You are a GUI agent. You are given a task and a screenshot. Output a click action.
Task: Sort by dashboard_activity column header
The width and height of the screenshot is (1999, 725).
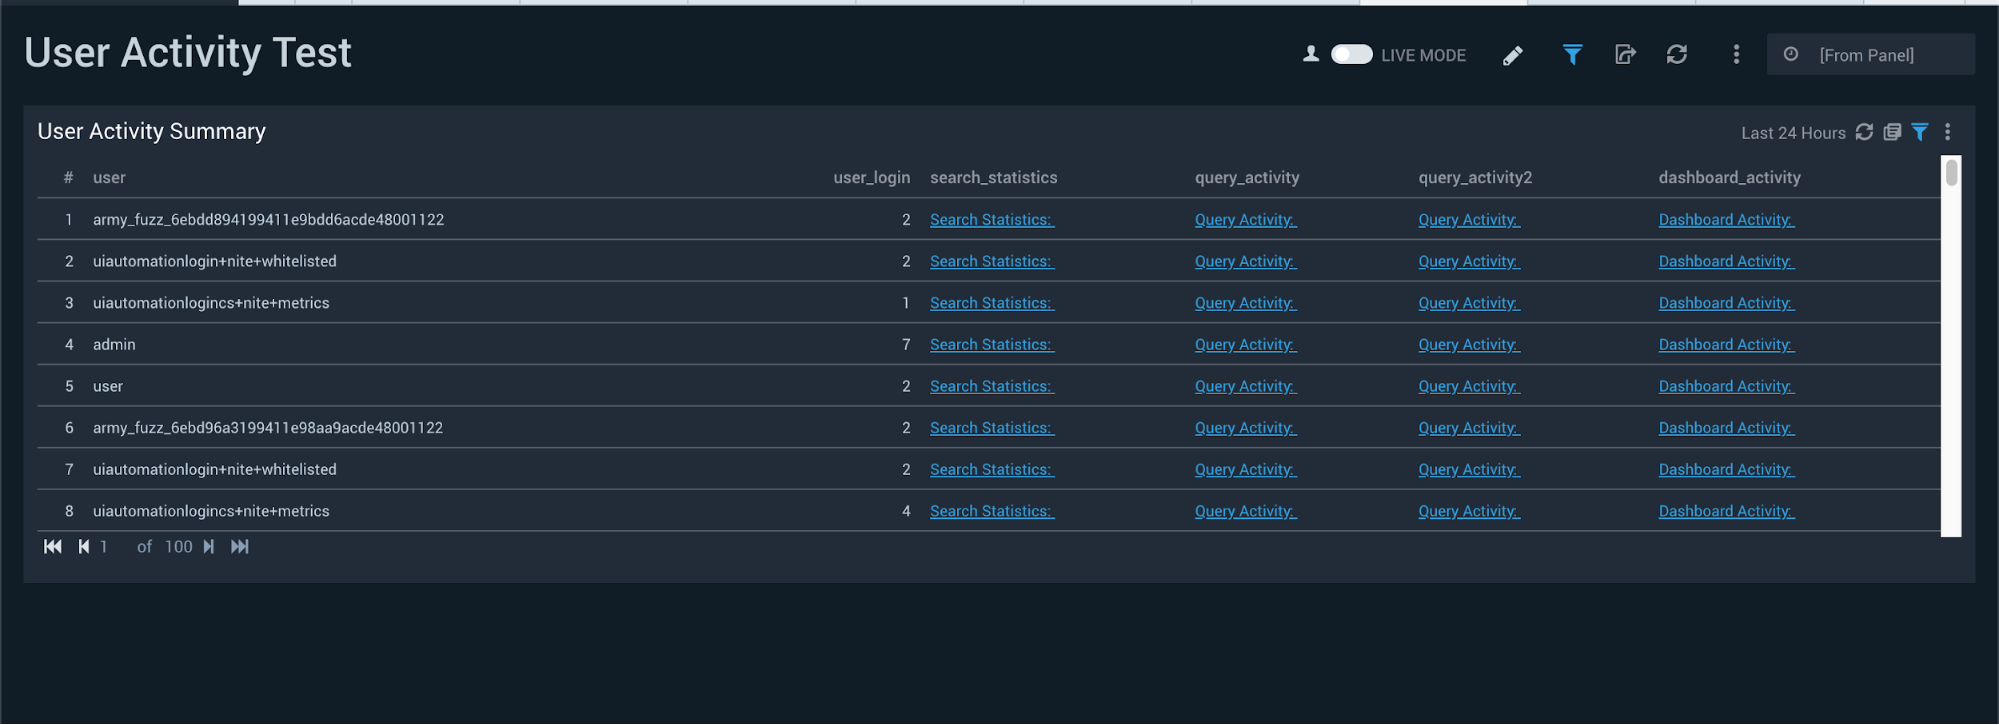pyautogui.click(x=1729, y=177)
